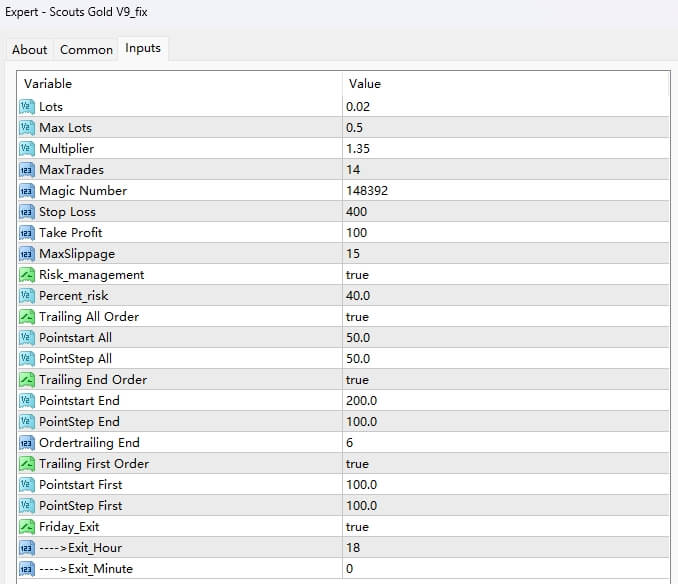The image size is (678, 584).
Task: Change the Trailing First Order value
Action: click(x=357, y=463)
